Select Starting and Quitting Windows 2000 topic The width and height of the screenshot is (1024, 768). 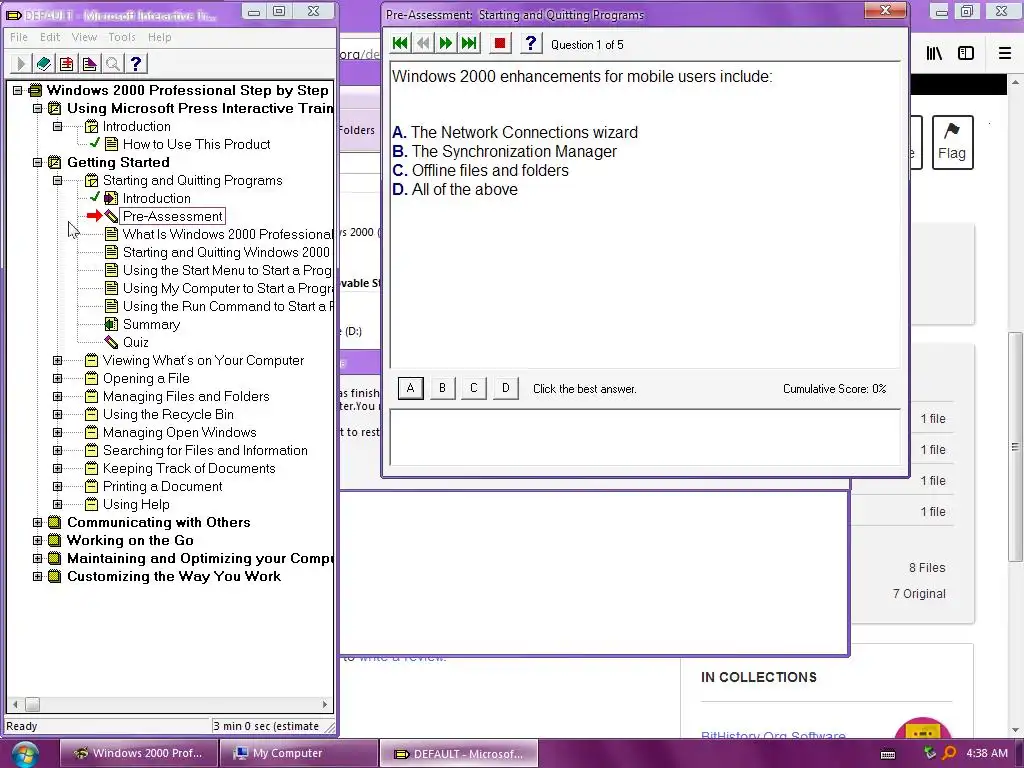[227, 252]
